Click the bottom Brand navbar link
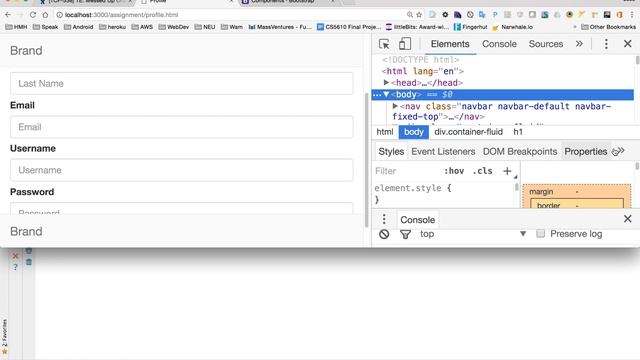 tap(26, 231)
